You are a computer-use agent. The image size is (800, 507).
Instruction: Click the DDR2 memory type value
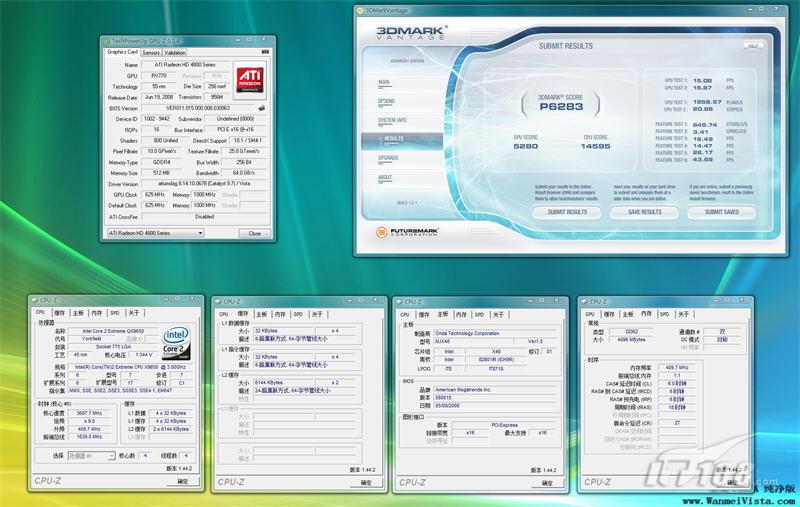coord(631,332)
